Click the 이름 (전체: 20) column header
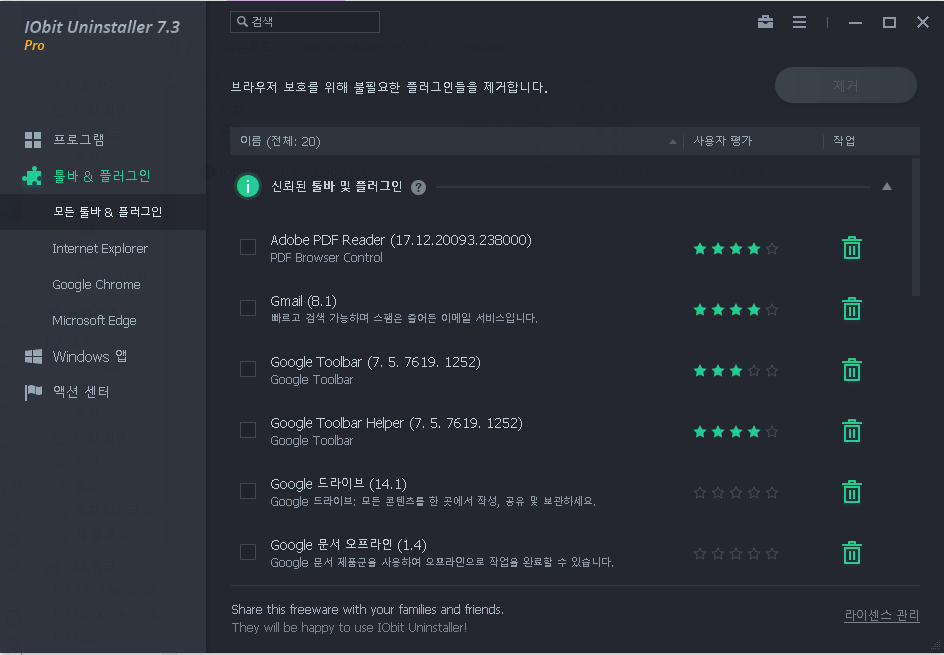The width and height of the screenshot is (944, 655). click(280, 141)
